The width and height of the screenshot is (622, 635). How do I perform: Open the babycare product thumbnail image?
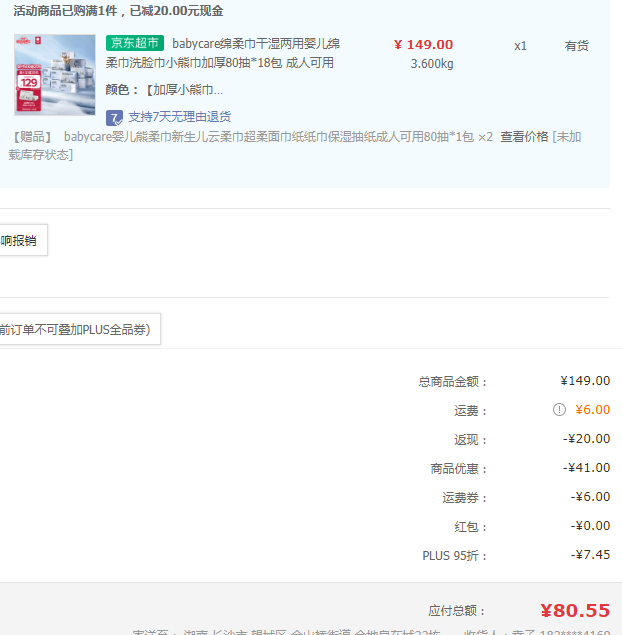point(55,75)
